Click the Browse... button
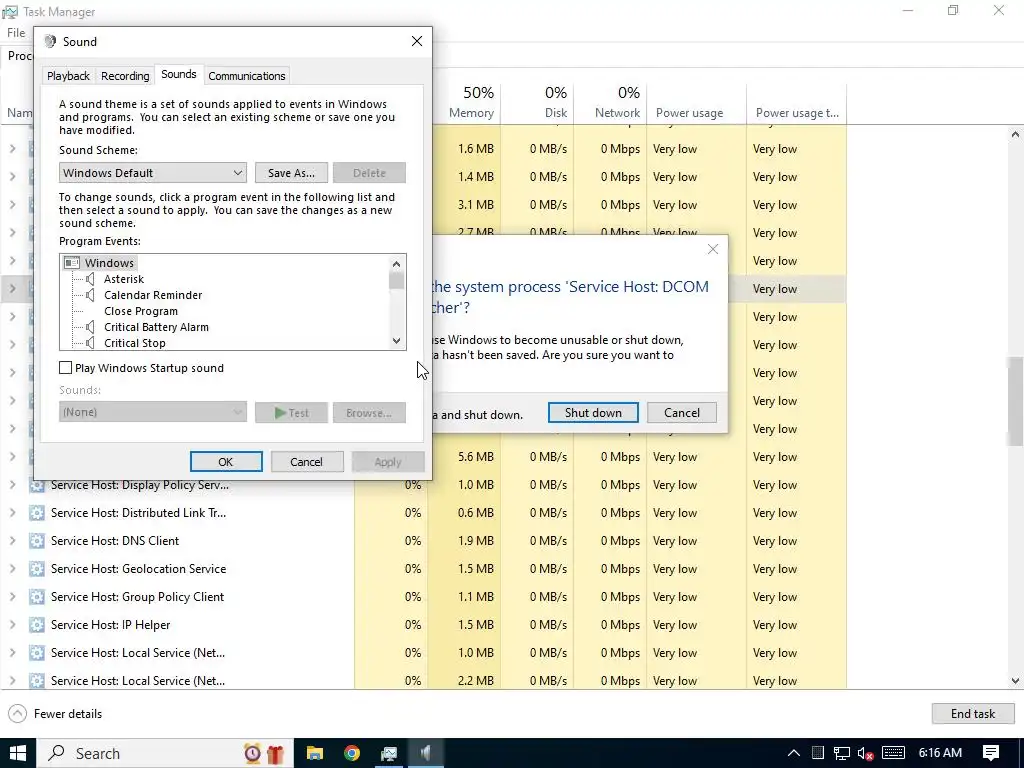 (369, 413)
